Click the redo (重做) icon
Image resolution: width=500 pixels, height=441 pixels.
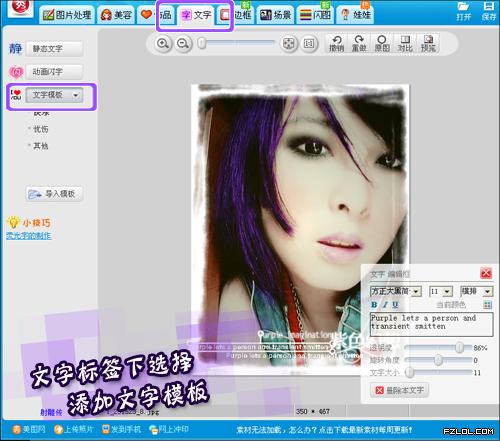click(x=359, y=44)
